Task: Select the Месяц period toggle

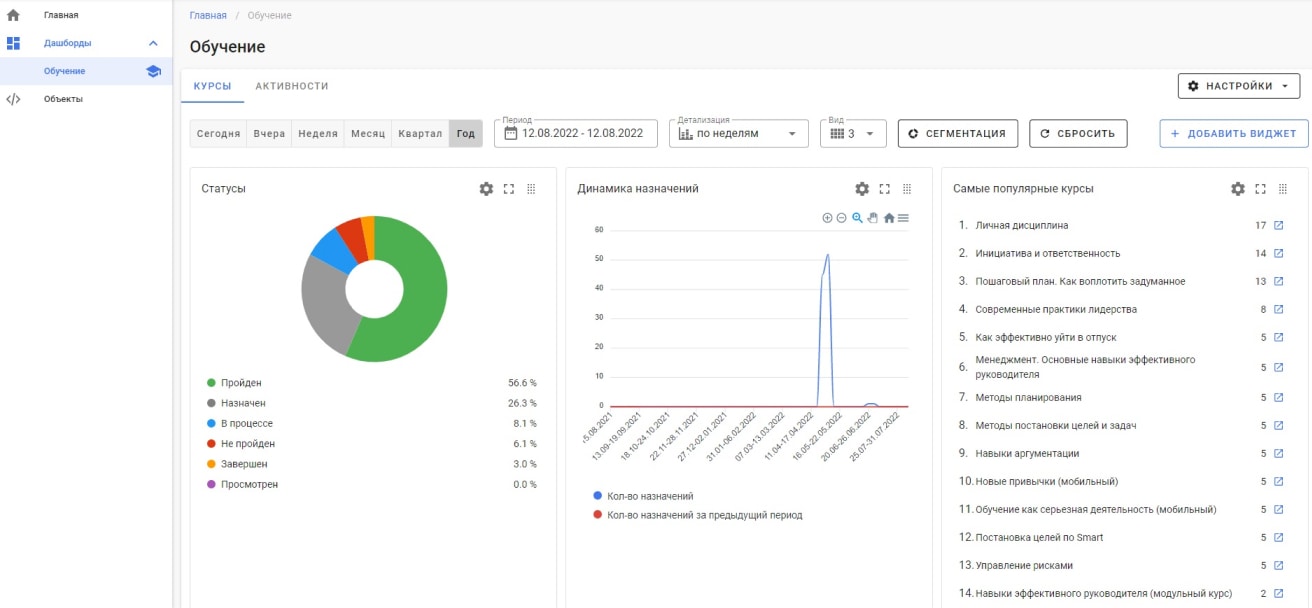Action: pos(367,134)
